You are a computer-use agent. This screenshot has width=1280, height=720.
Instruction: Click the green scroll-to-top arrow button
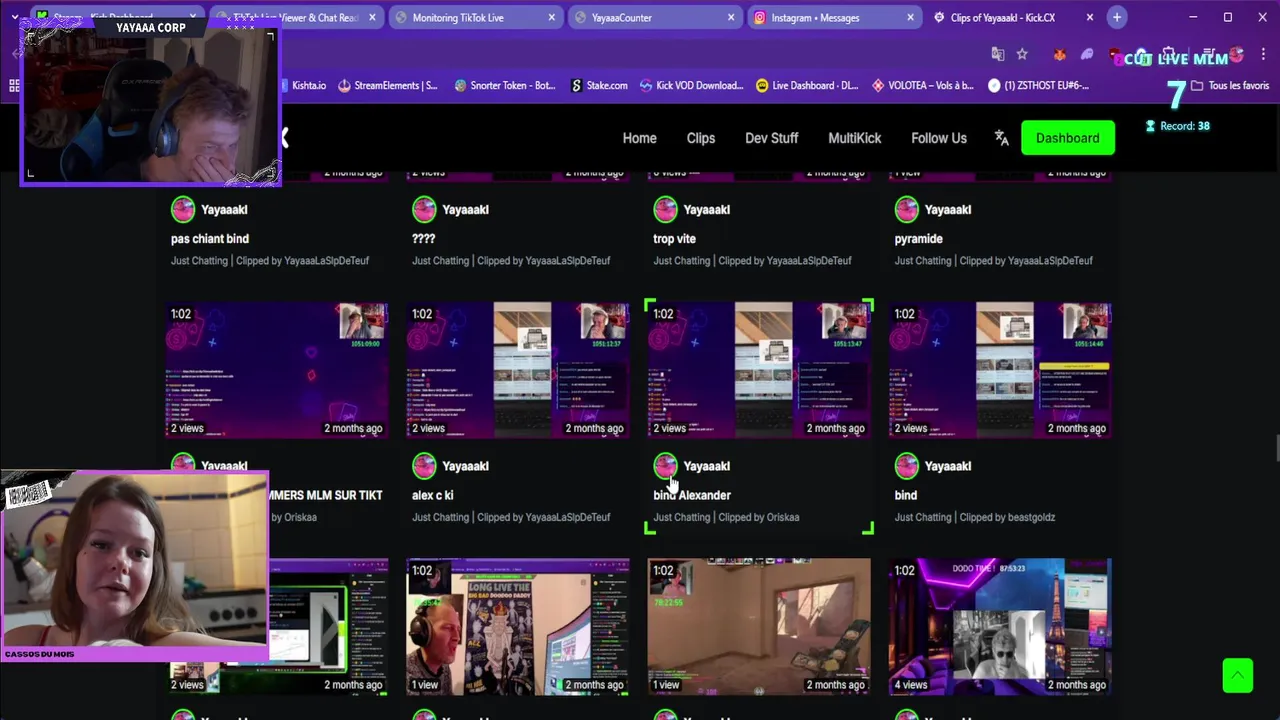(1237, 675)
